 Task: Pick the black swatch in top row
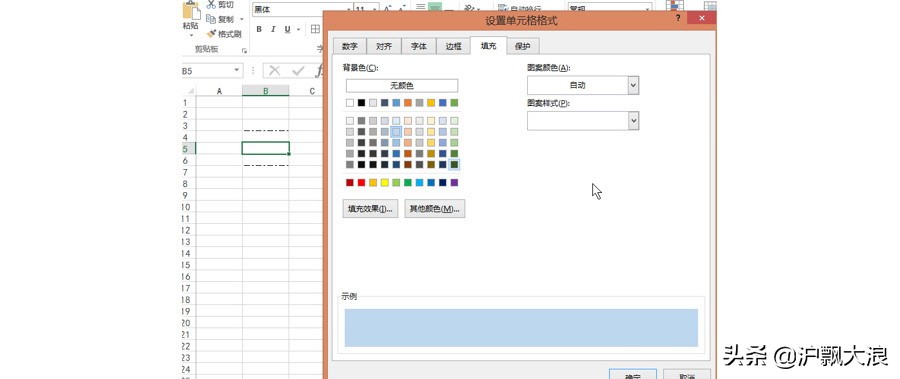pos(362,103)
